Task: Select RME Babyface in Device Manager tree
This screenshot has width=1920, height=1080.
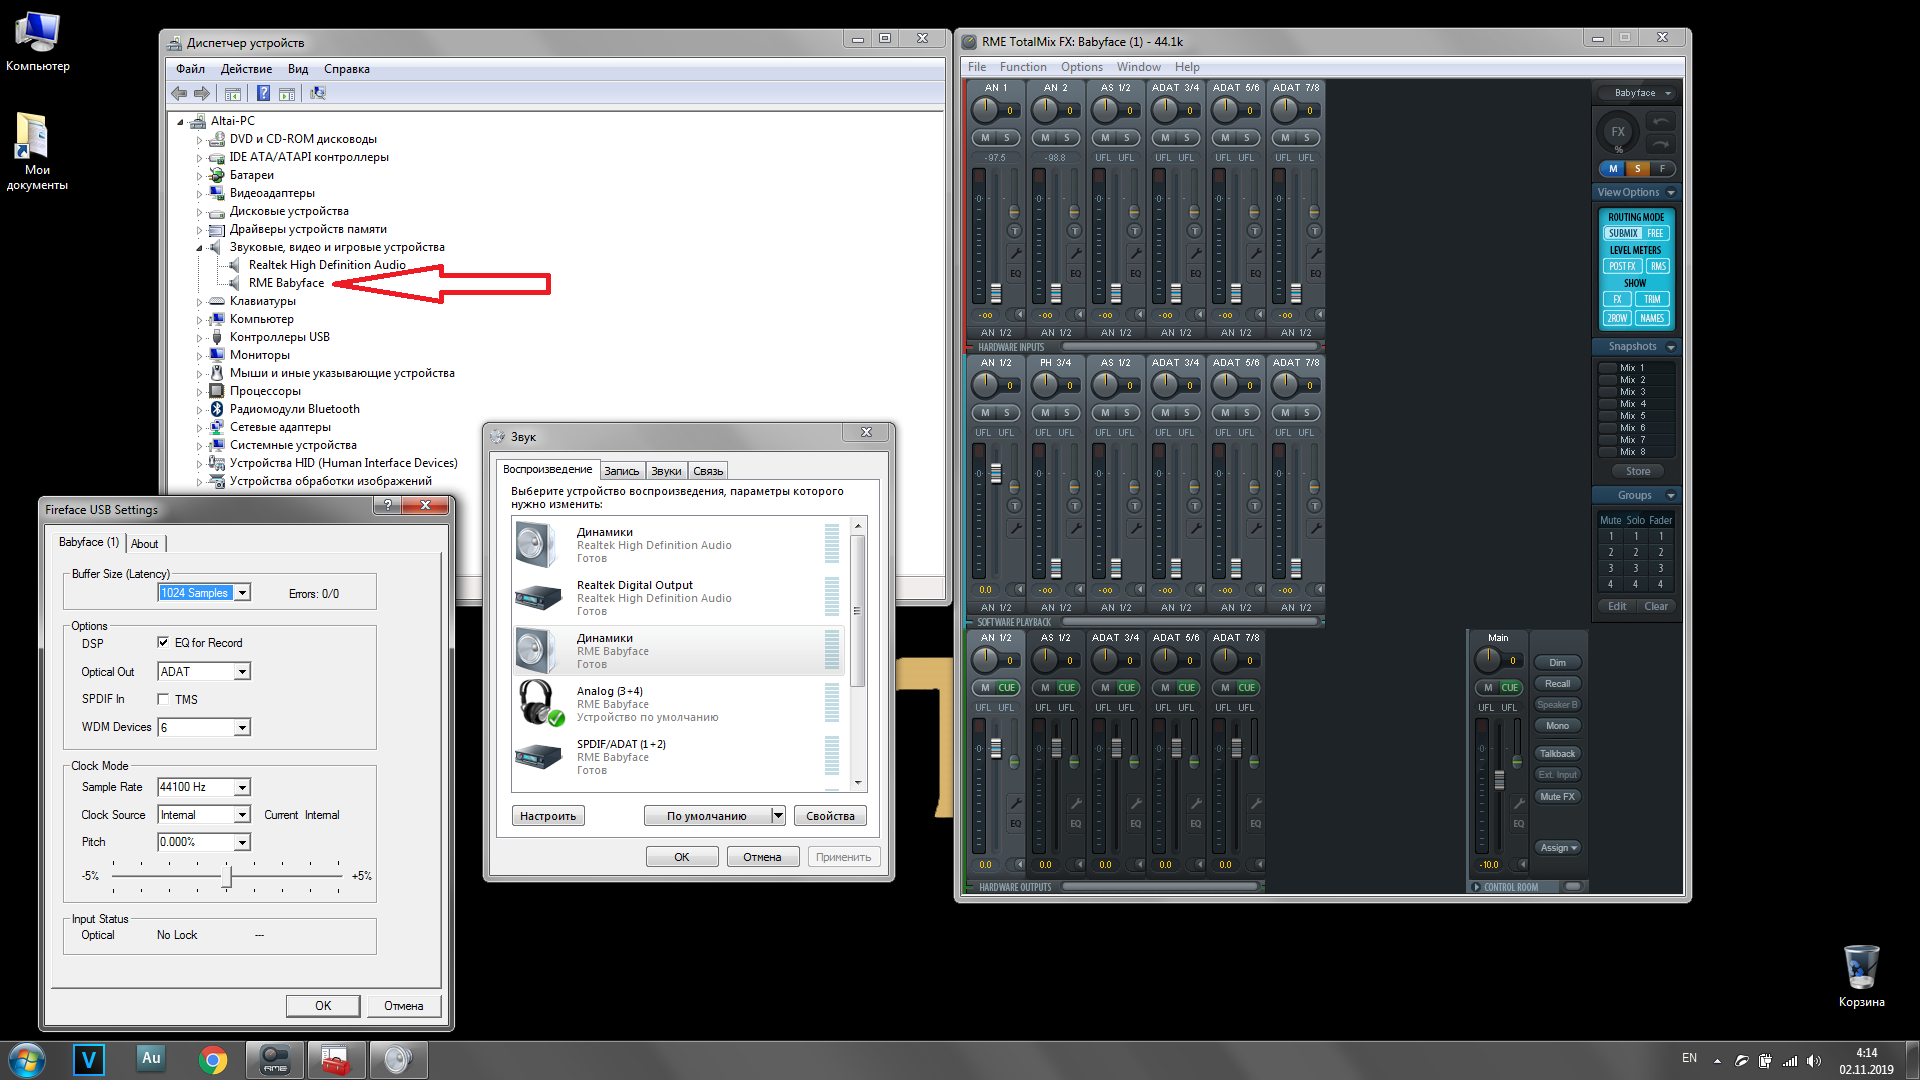Action: 286,283
